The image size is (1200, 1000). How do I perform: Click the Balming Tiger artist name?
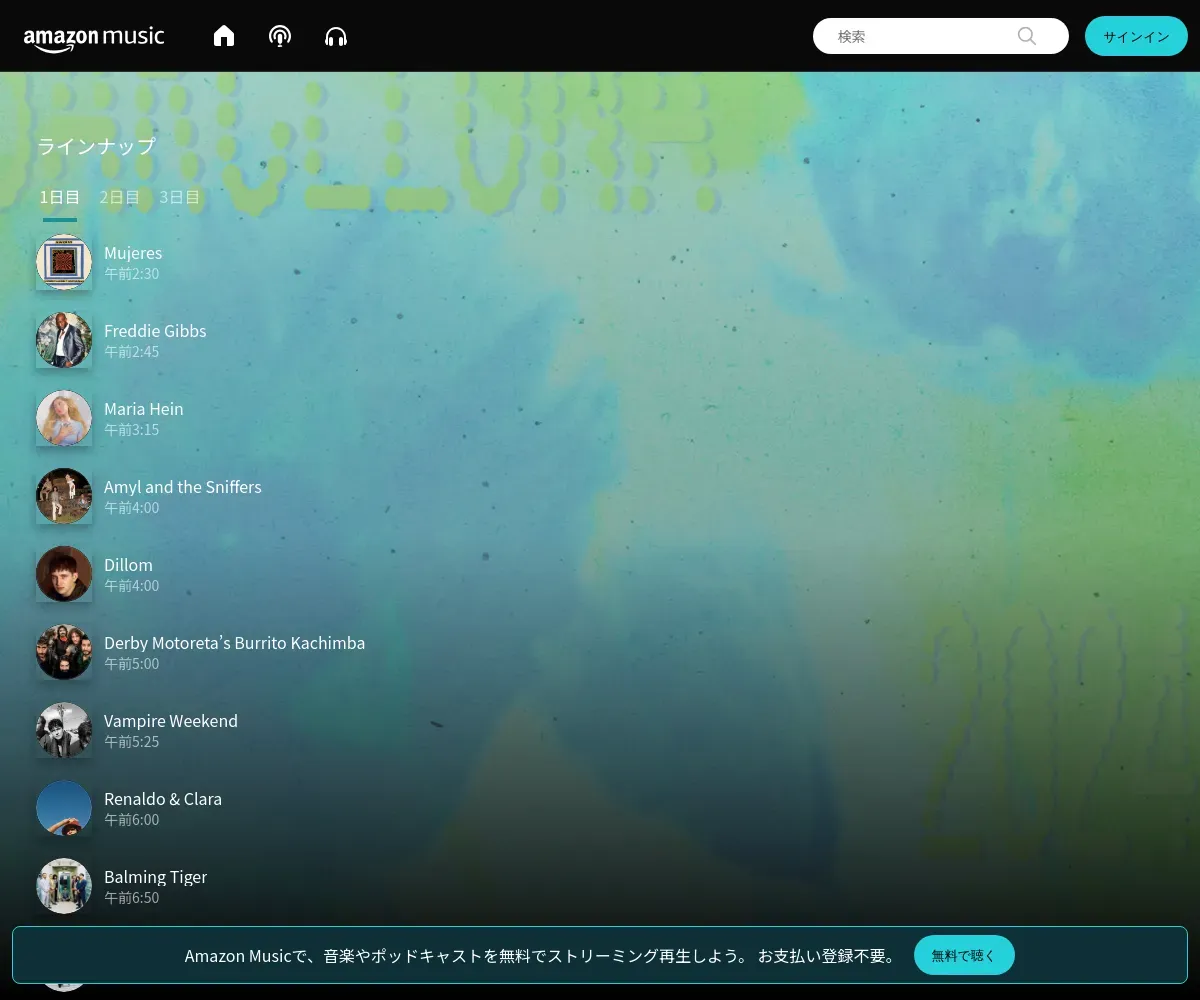(x=156, y=877)
